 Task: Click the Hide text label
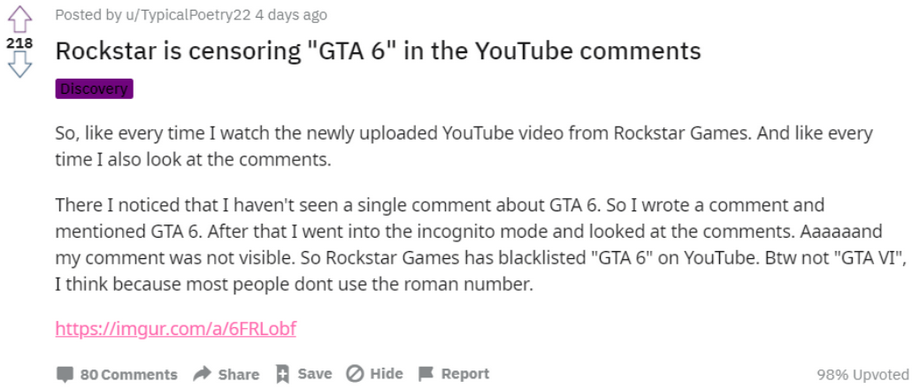click(x=387, y=374)
